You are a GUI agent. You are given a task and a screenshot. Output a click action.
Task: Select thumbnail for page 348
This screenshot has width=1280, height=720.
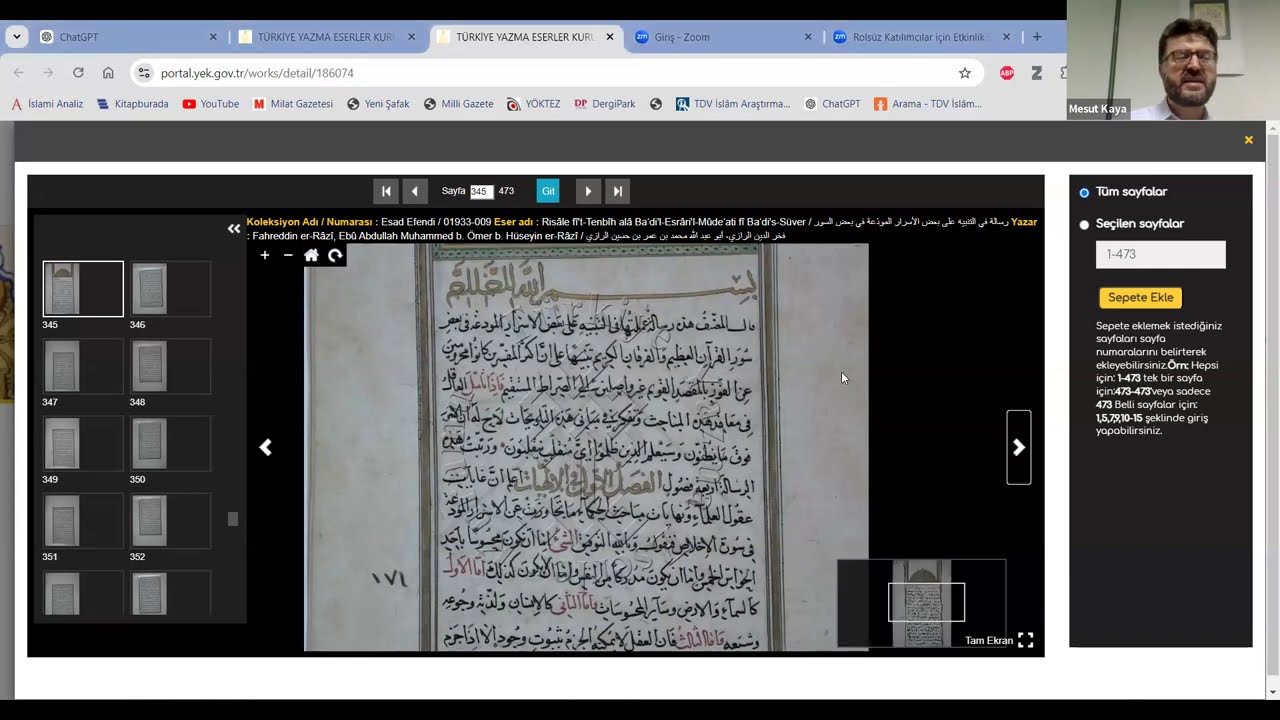click(170, 366)
